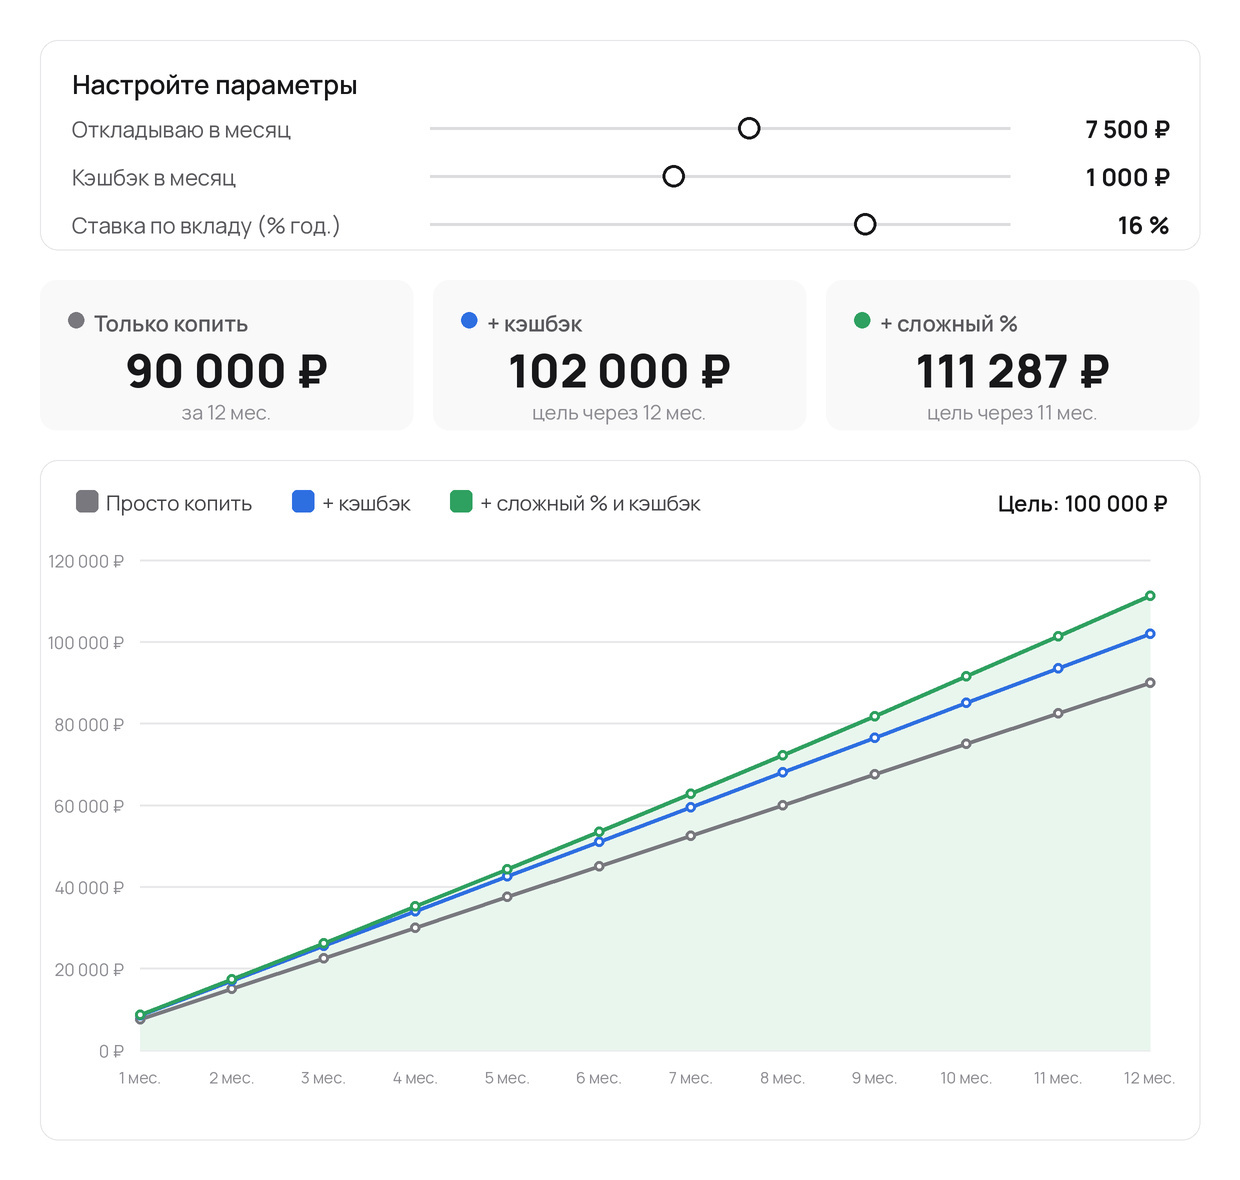Click the gray dot beside 'Только копить'
The height and width of the screenshot is (1180, 1240).
(x=76, y=320)
